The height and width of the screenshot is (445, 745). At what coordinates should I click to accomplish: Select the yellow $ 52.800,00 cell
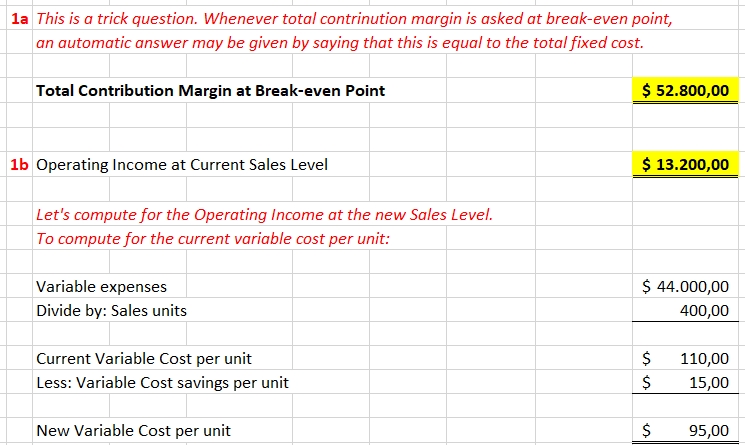685,91
